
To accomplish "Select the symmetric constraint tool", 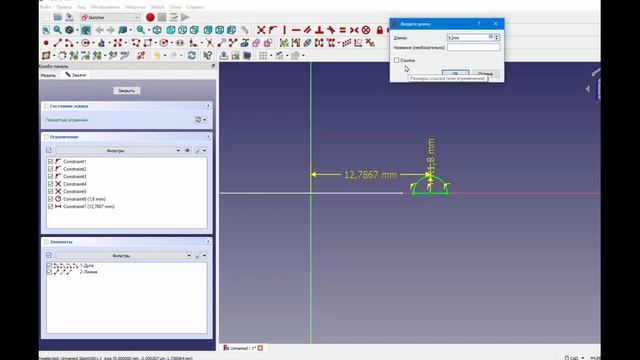I will click(x=354, y=30).
